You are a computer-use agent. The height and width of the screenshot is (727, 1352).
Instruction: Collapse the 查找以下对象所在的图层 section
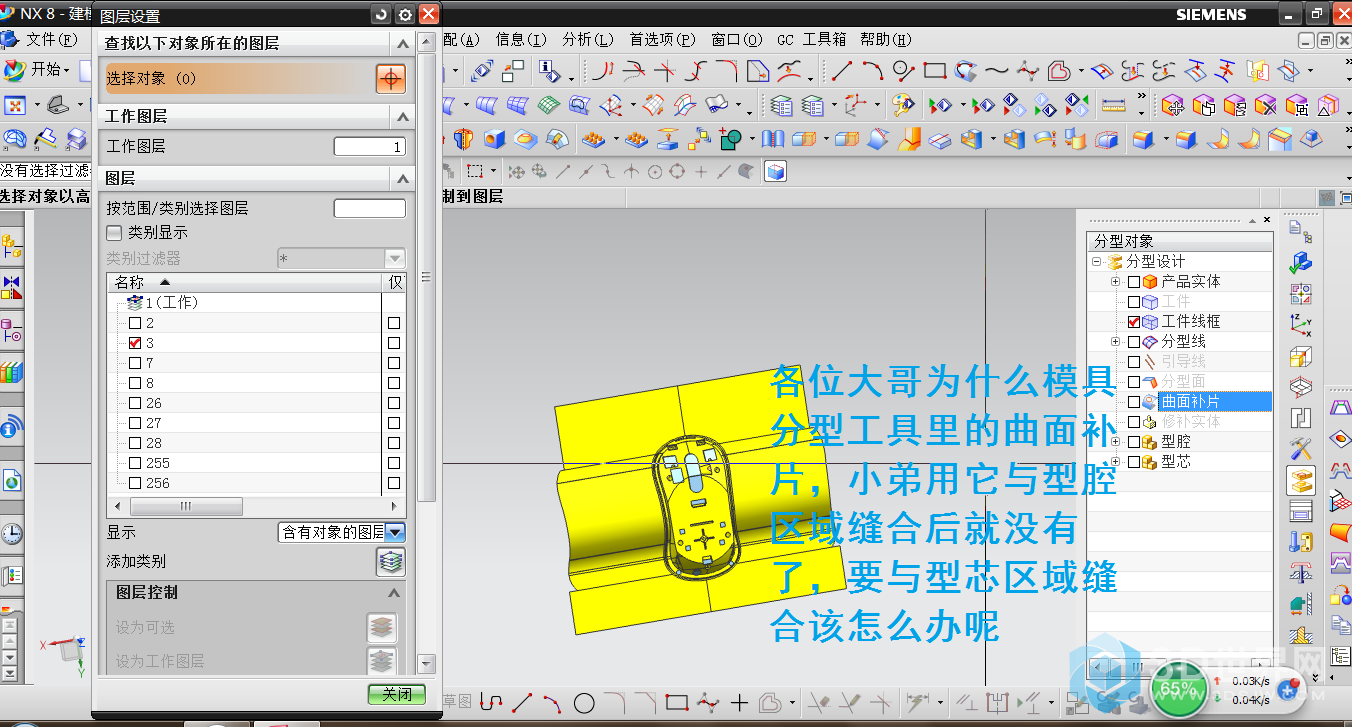[402, 44]
